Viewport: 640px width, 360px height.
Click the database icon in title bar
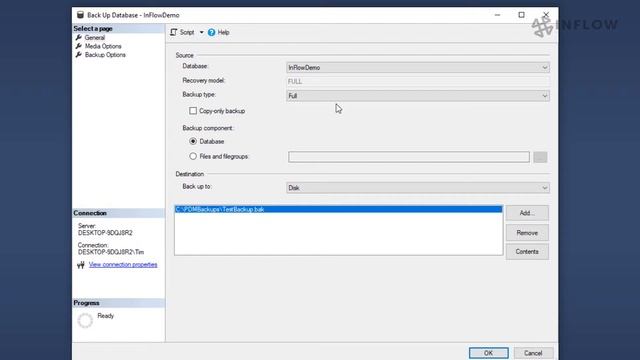tap(80, 15)
